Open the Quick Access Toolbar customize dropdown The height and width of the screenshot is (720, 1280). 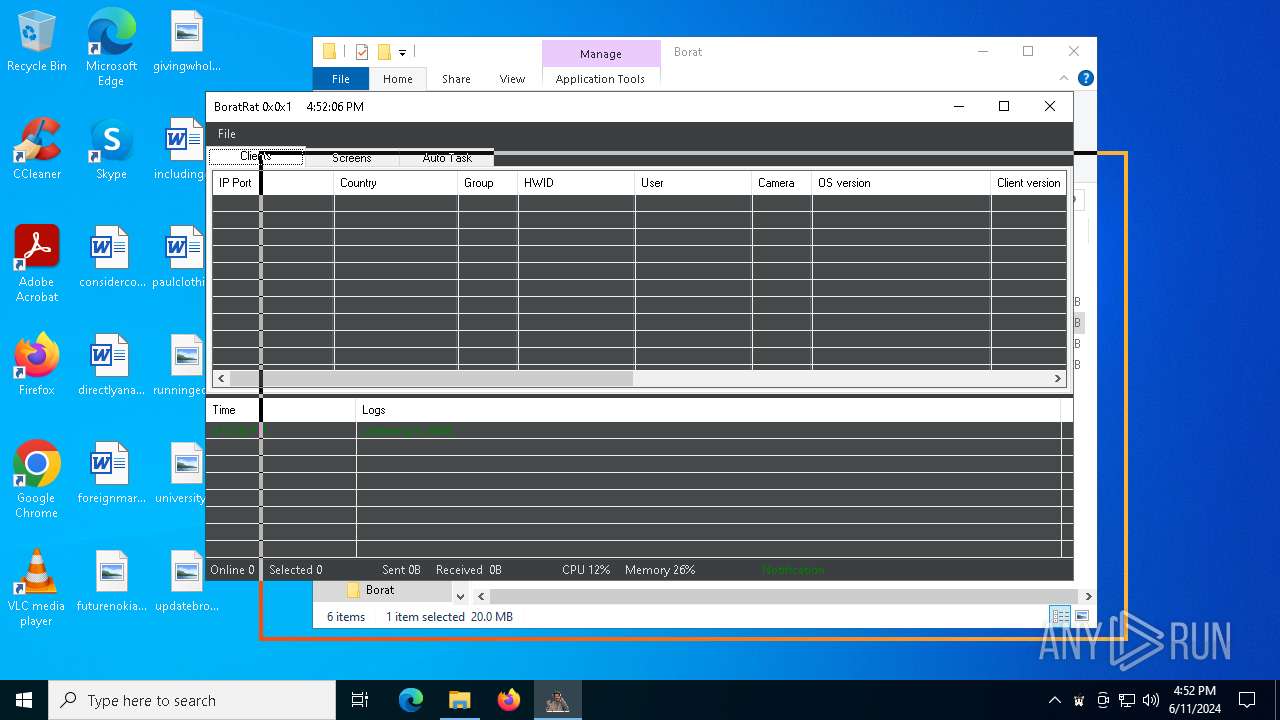[x=402, y=52]
